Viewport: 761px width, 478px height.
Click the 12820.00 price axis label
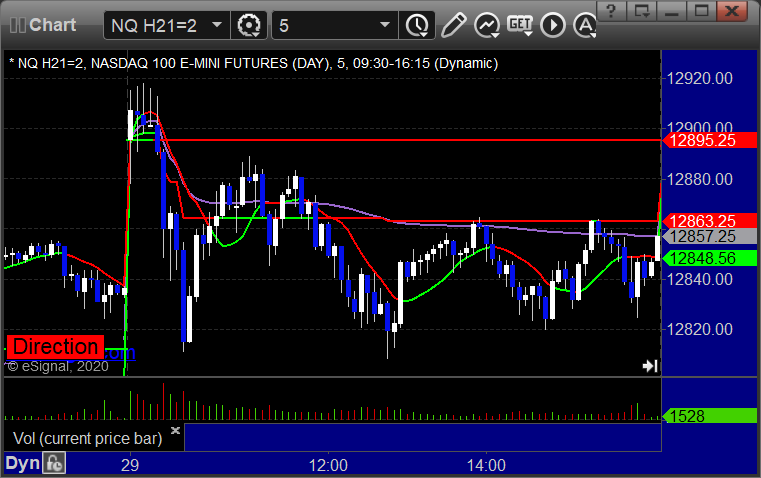coord(699,330)
